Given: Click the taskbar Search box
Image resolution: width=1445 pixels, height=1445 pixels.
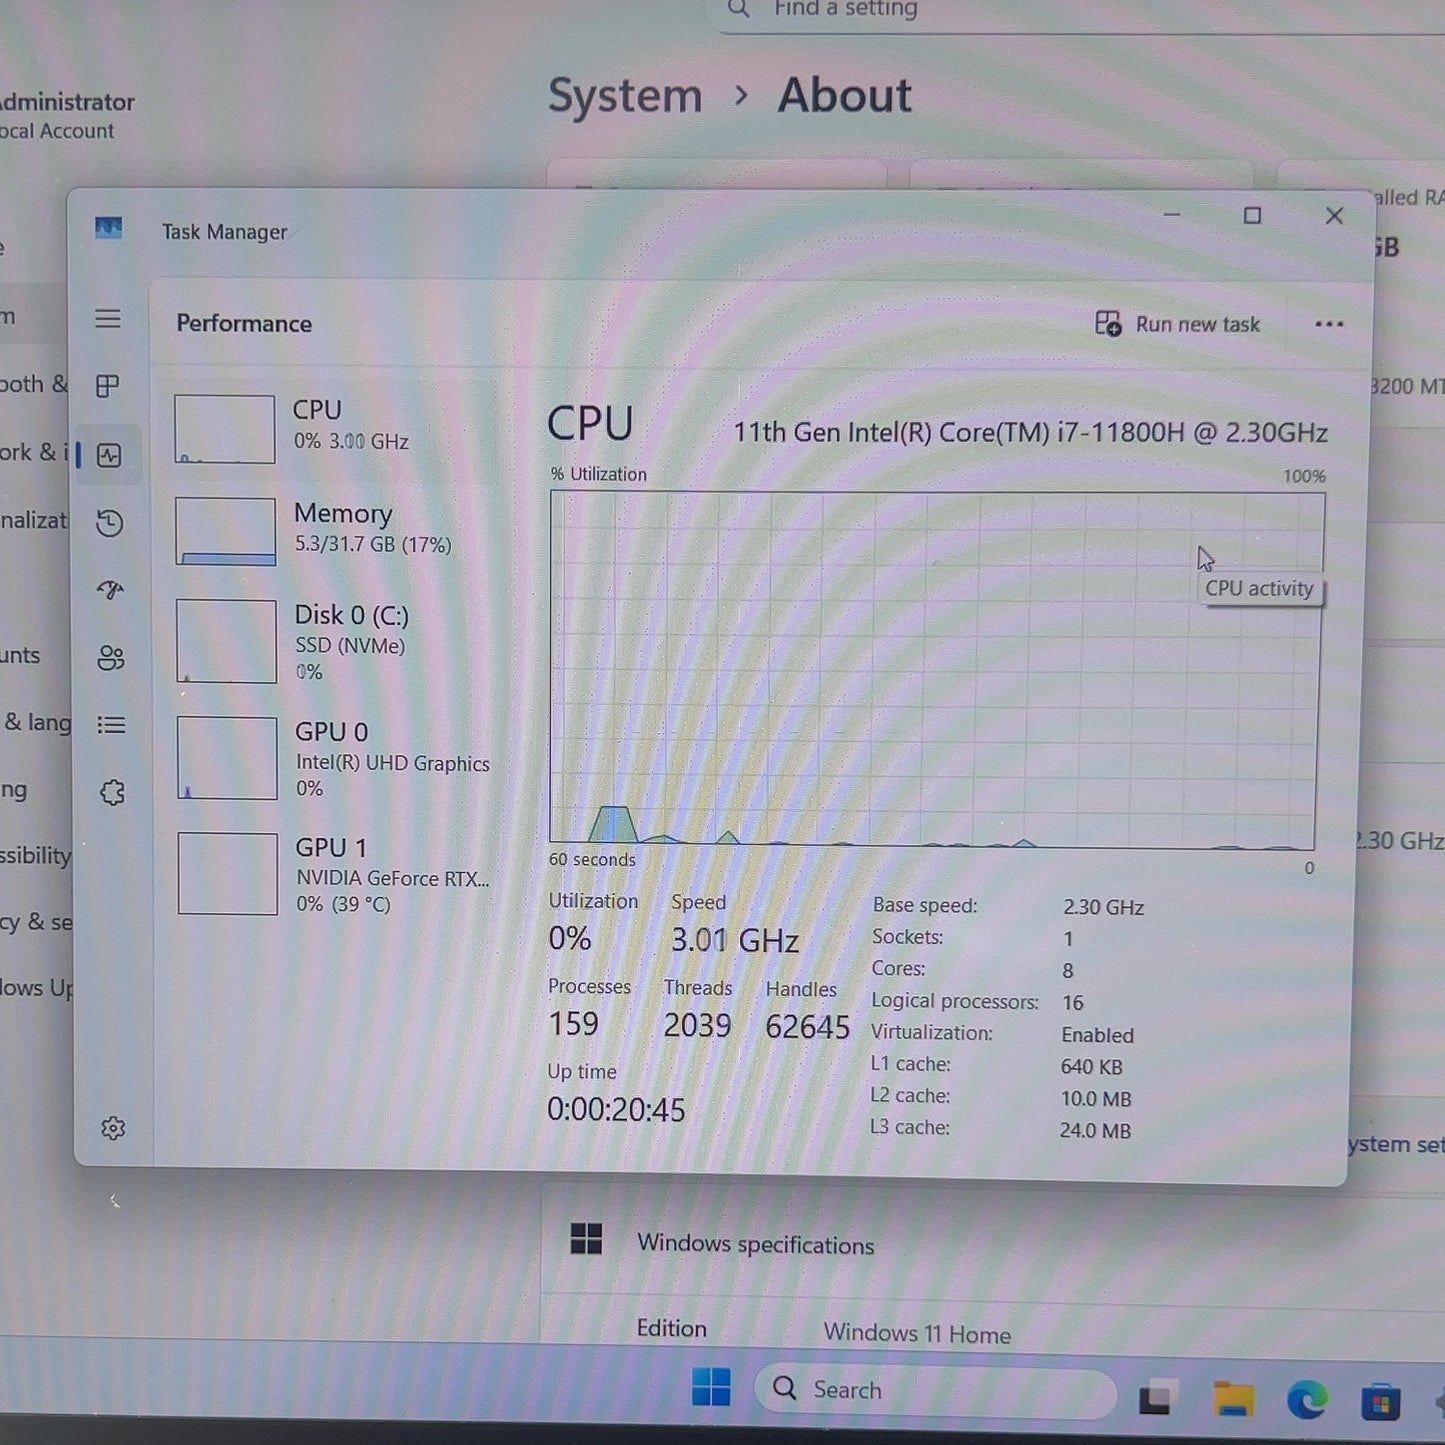Looking at the screenshot, I should point(935,1390).
